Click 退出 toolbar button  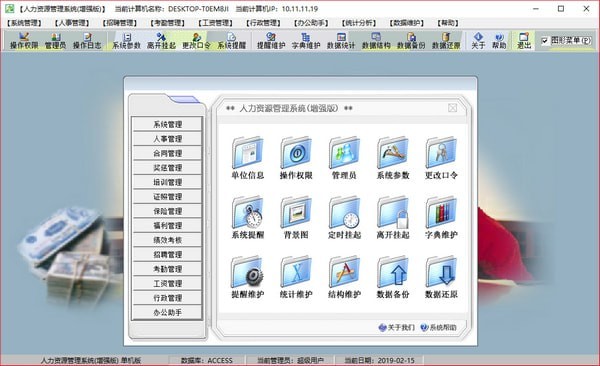point(524,41)
